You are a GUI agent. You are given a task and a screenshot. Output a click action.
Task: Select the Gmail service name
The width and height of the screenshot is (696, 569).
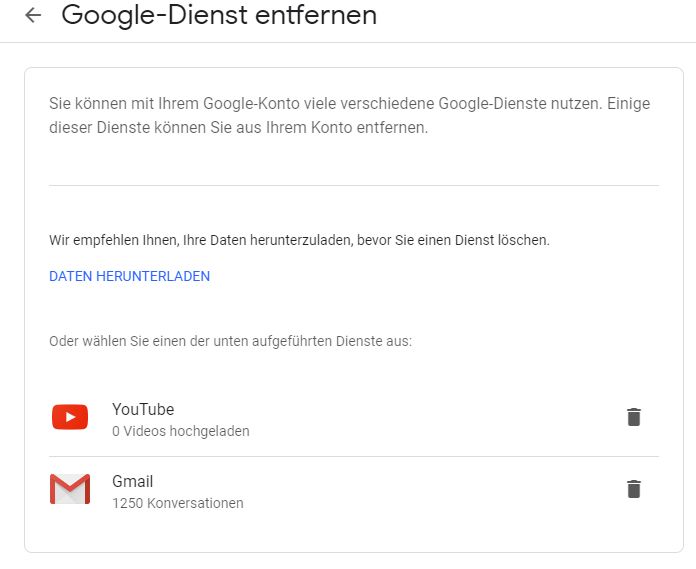(x=132, y=481)
